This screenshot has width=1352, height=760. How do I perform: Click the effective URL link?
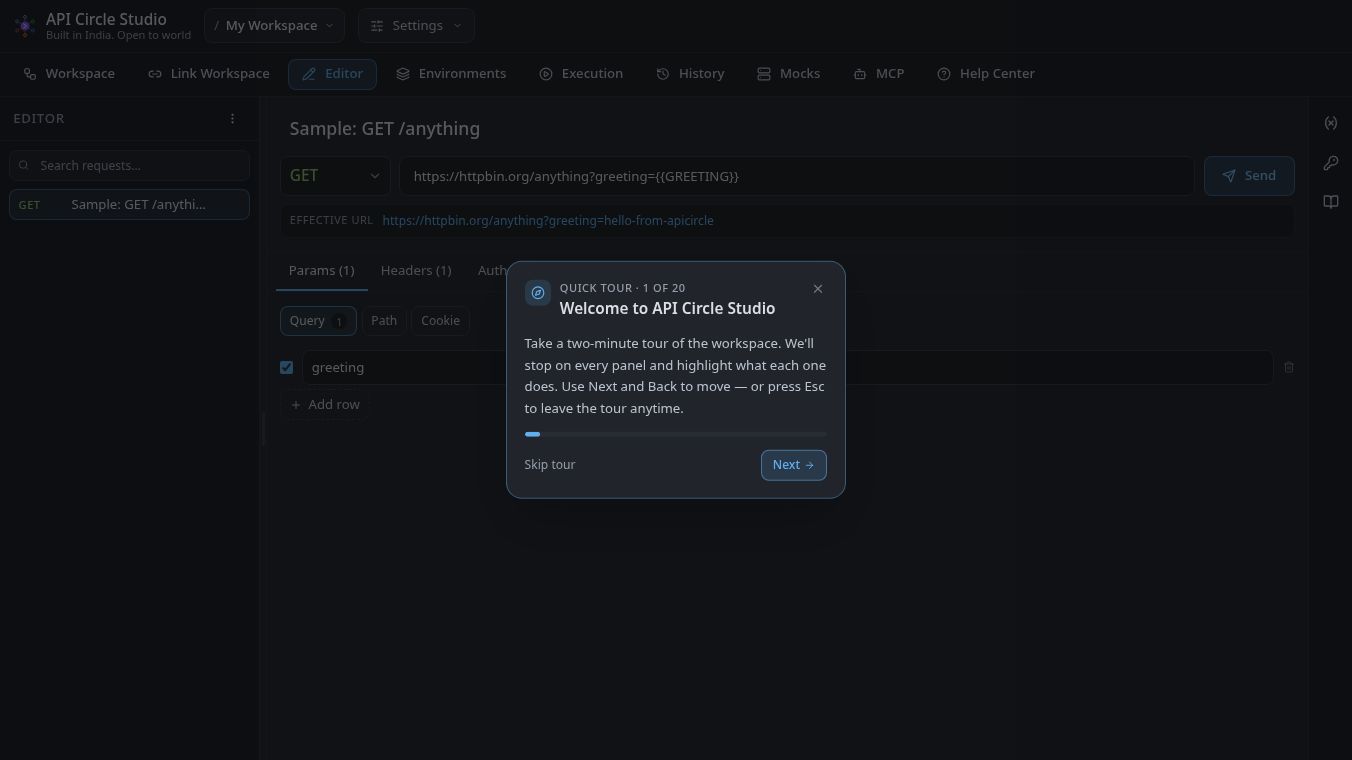(x=548, y=221)
